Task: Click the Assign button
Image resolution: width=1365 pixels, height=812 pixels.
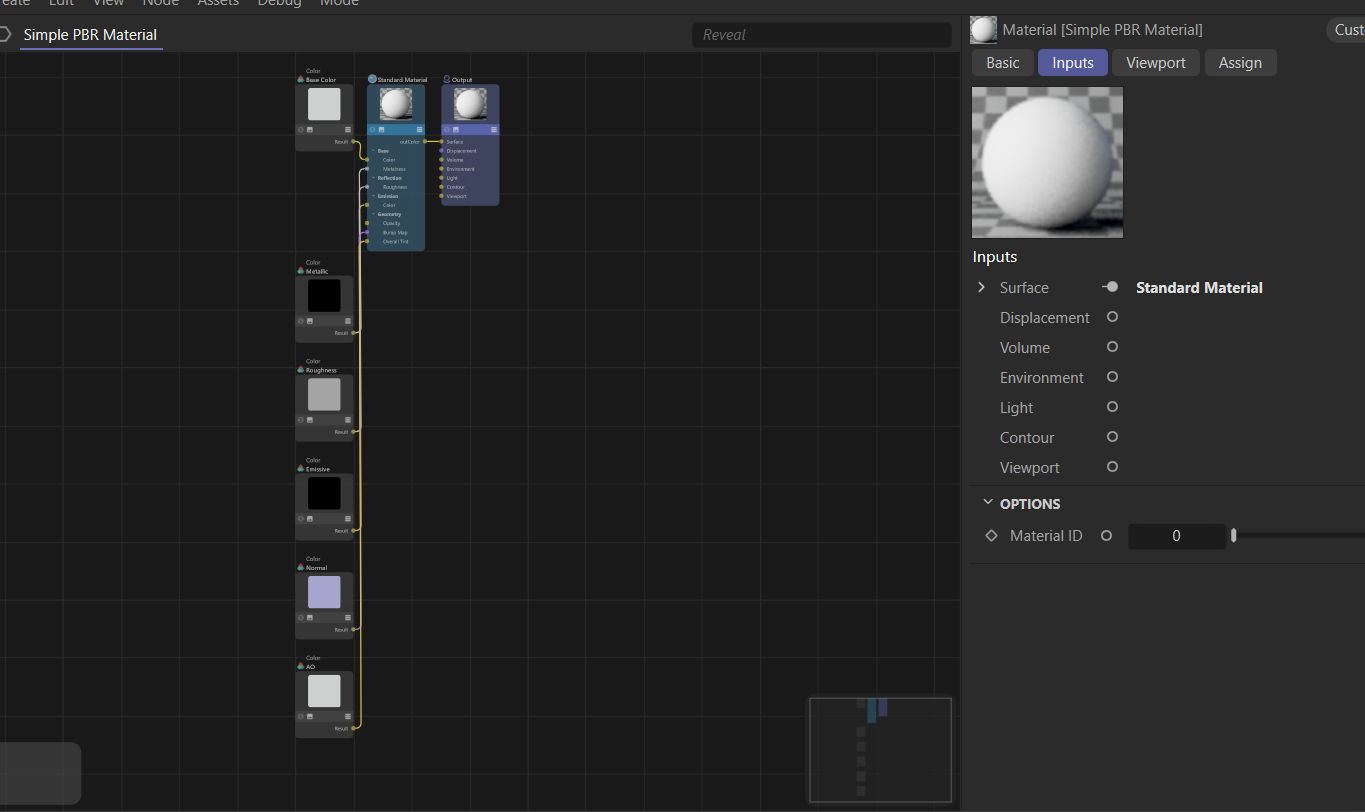Action: [1240, 63]
